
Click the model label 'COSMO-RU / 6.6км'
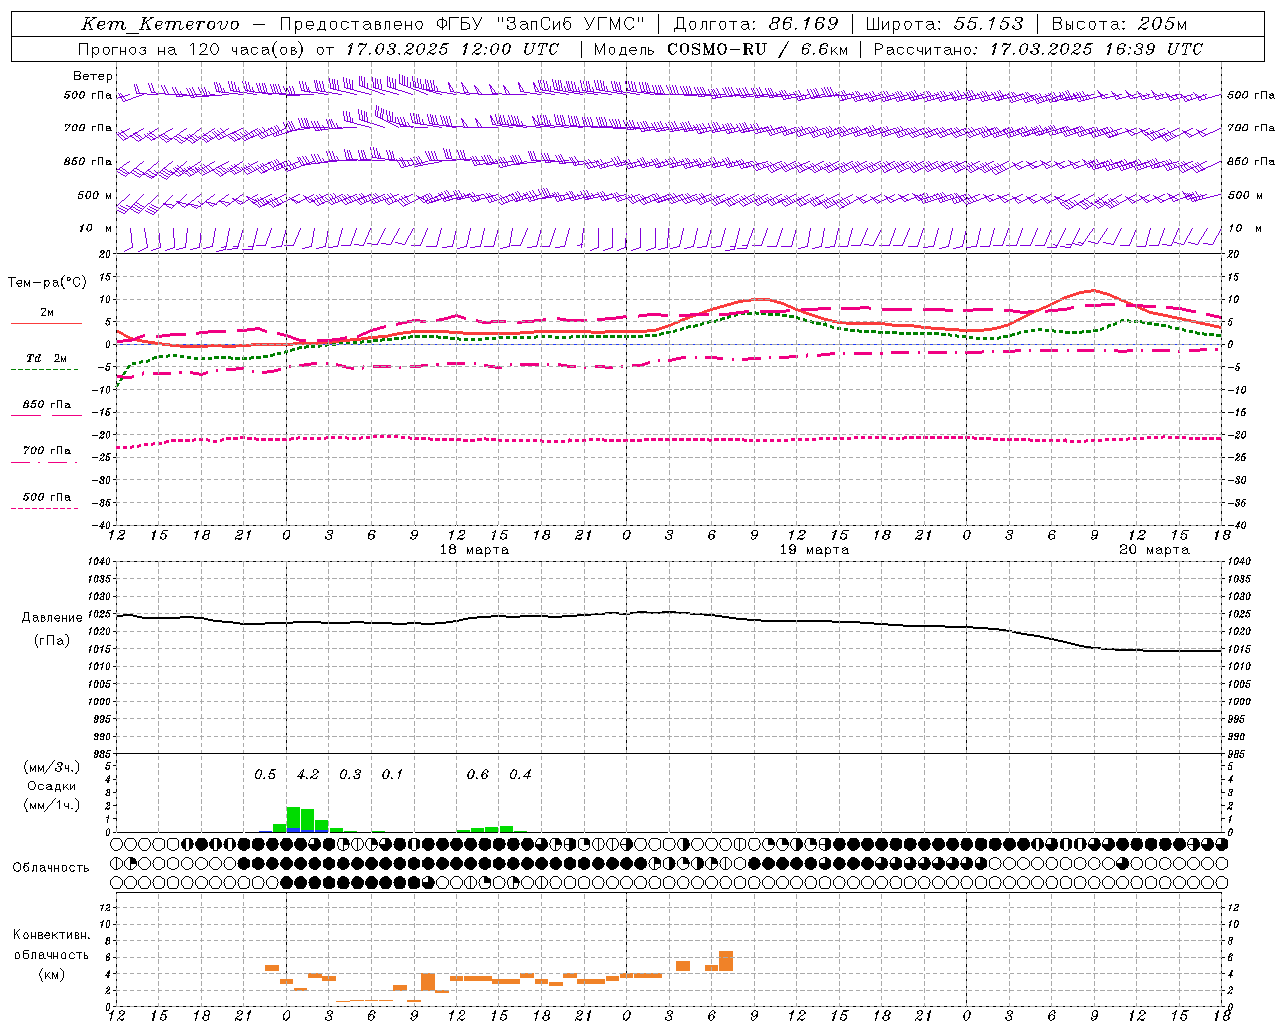click(758, 49)
